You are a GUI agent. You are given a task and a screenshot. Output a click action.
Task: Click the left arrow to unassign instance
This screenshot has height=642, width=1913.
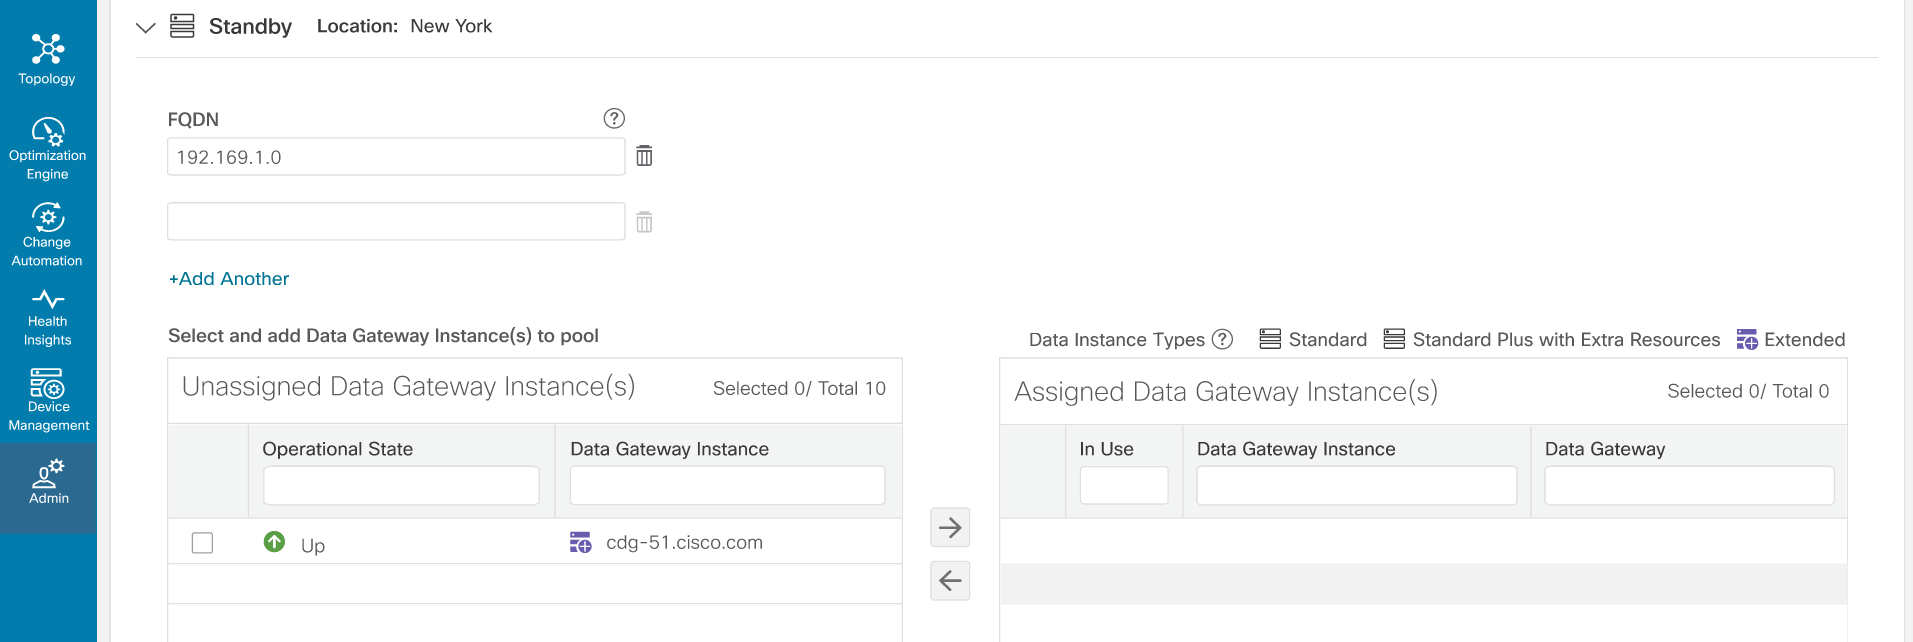(x=950, y=580)
